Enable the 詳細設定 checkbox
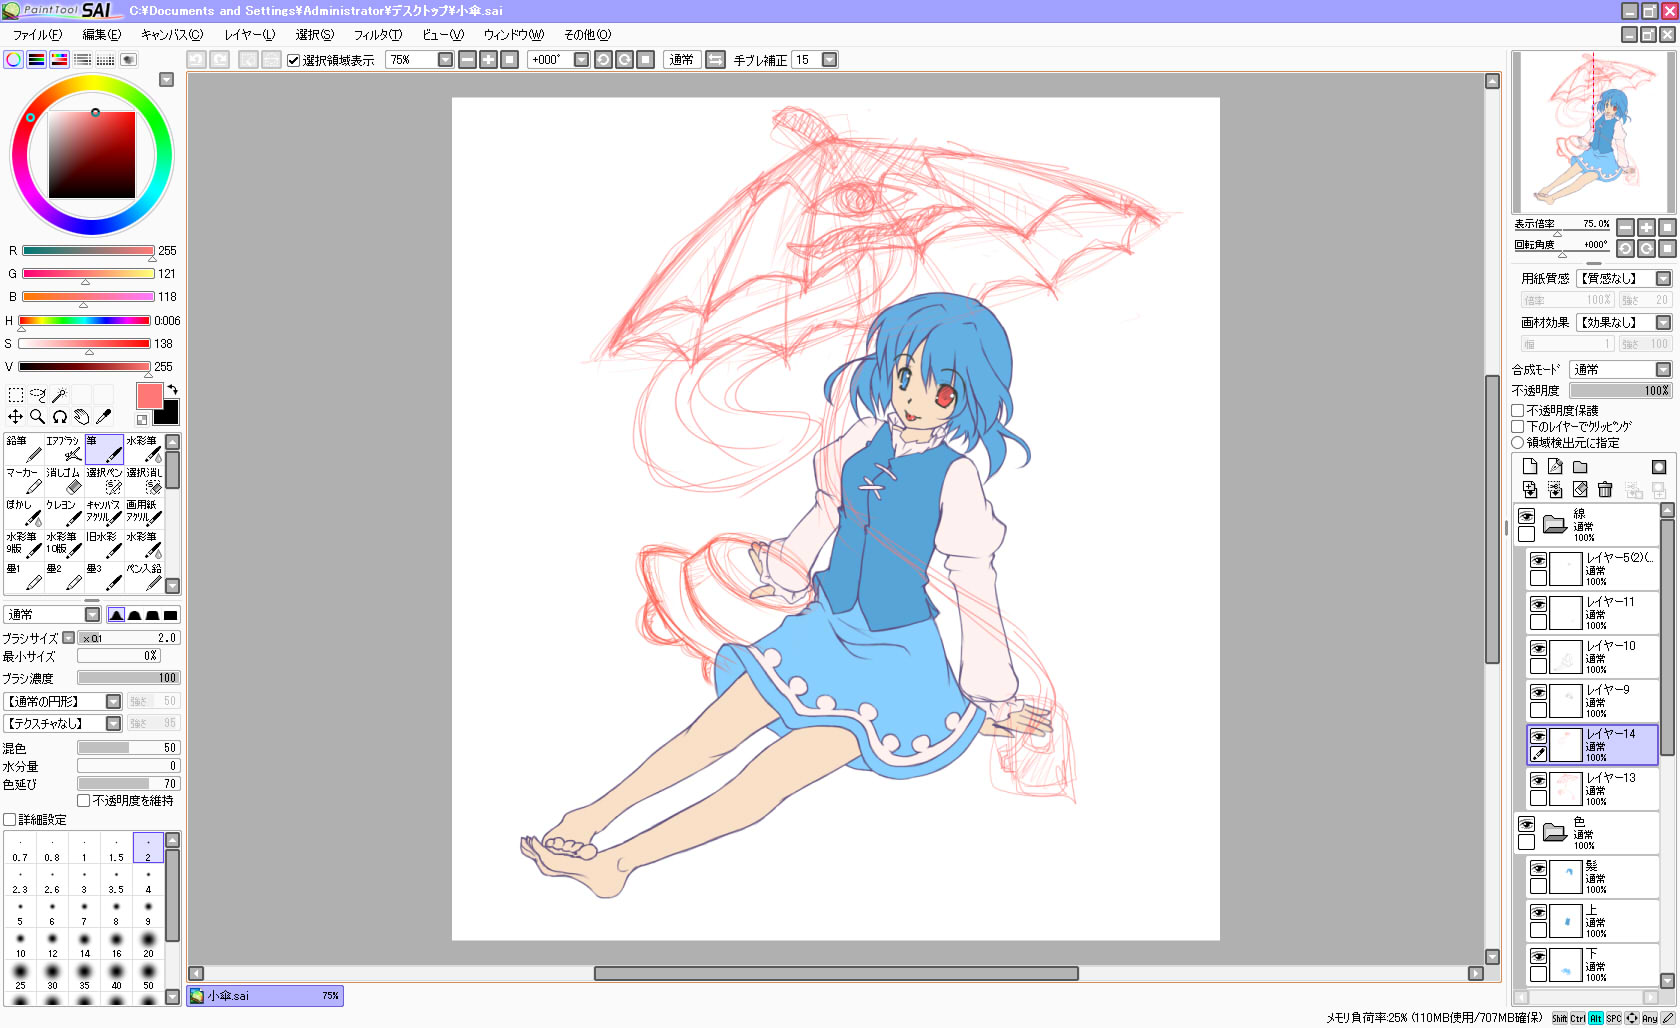 (10, 820)
